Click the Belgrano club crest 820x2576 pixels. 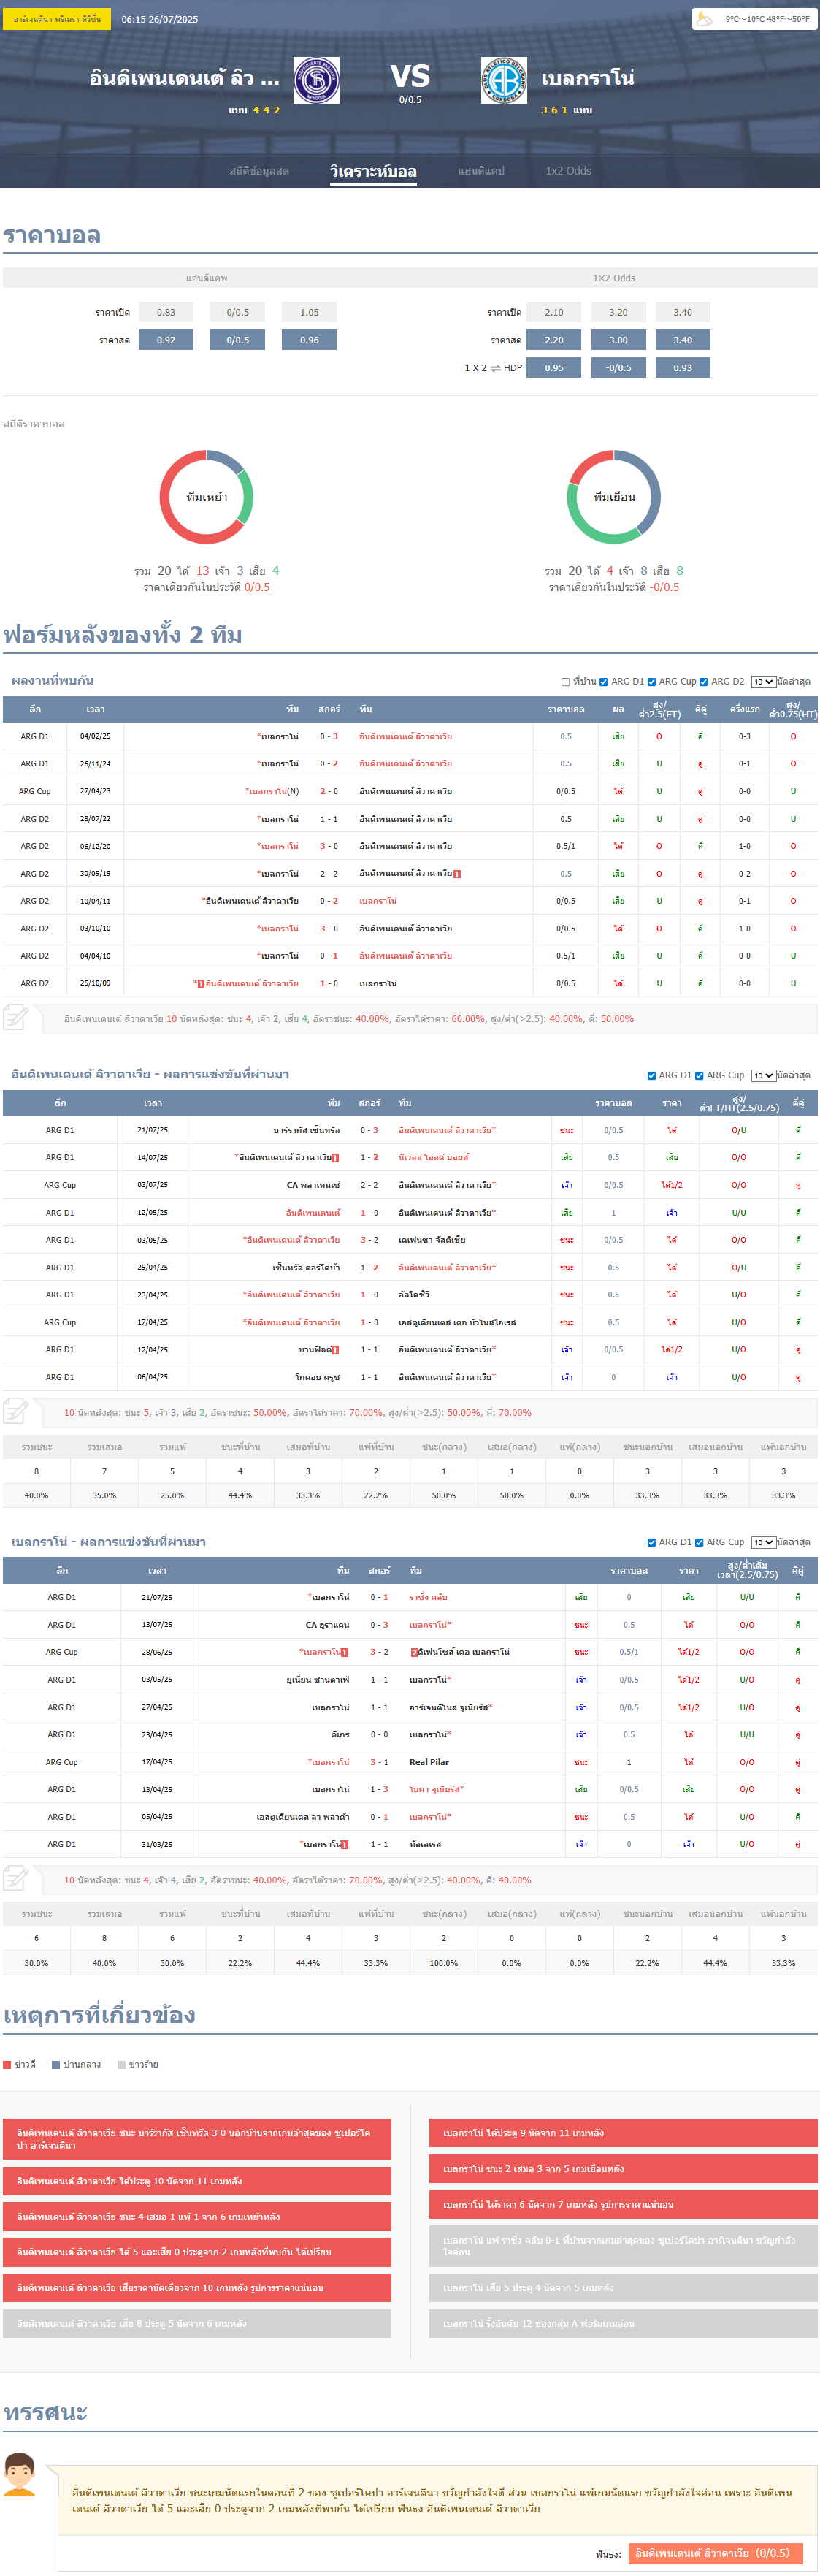[504, 81]
